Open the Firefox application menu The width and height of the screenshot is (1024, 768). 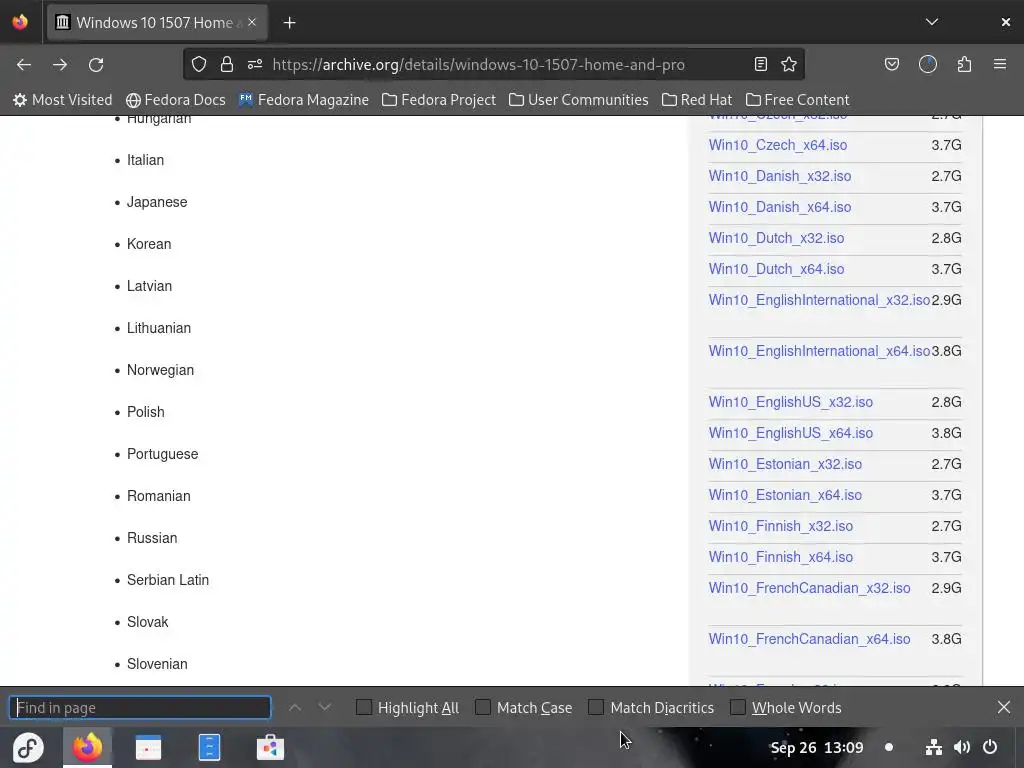(x=1000, y=64)
